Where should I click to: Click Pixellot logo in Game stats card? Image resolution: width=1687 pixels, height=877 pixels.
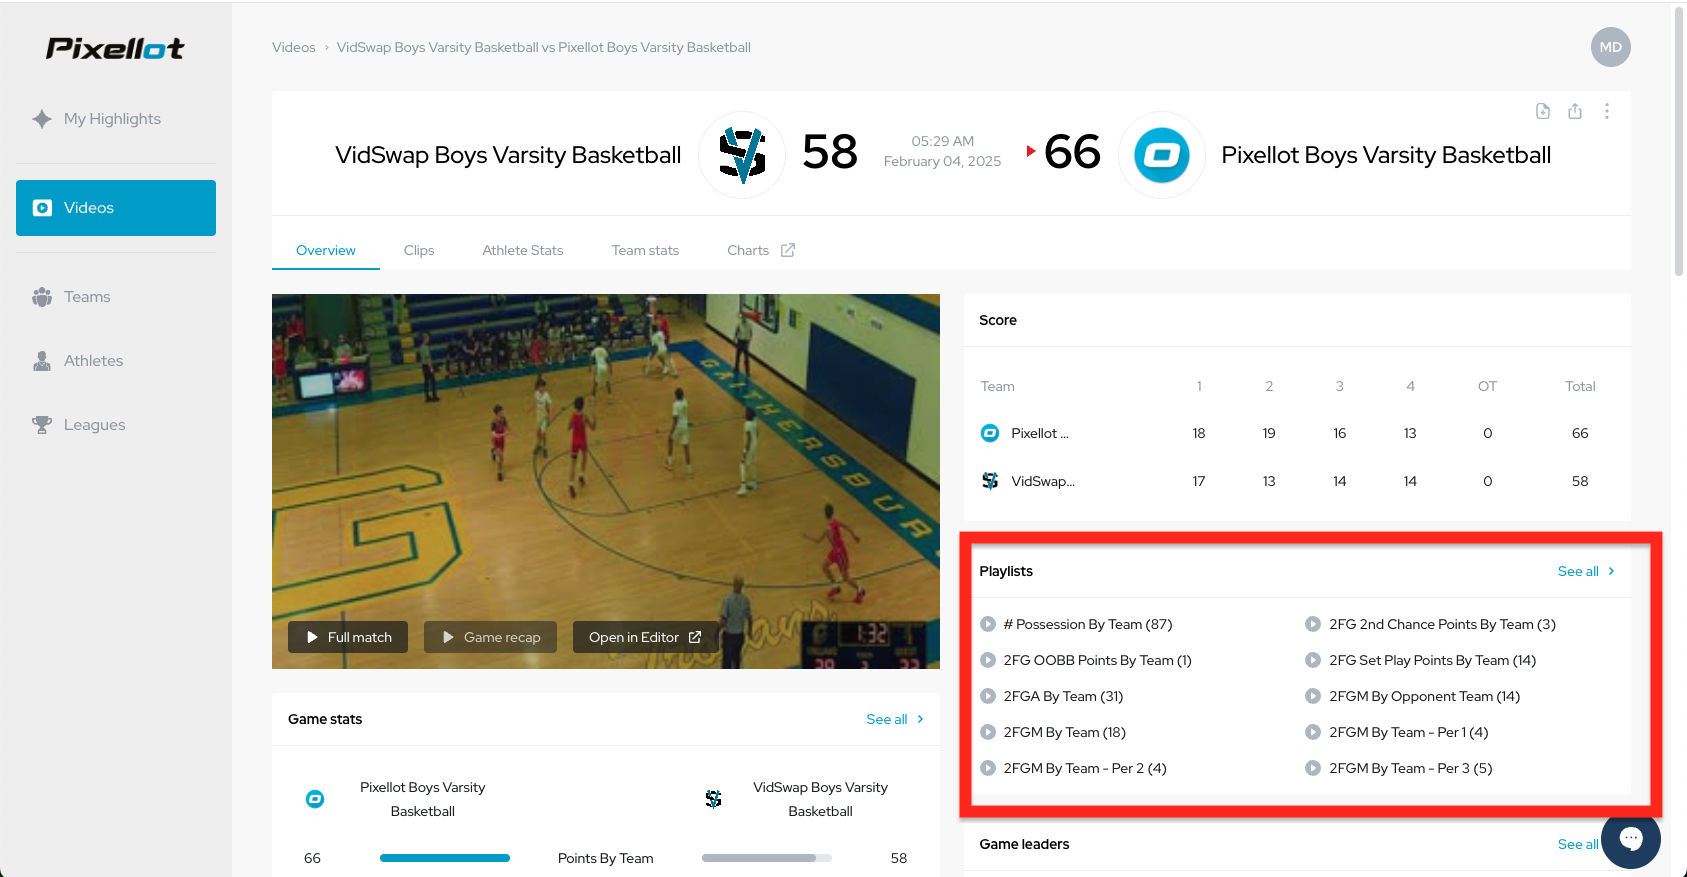(315, 799)
